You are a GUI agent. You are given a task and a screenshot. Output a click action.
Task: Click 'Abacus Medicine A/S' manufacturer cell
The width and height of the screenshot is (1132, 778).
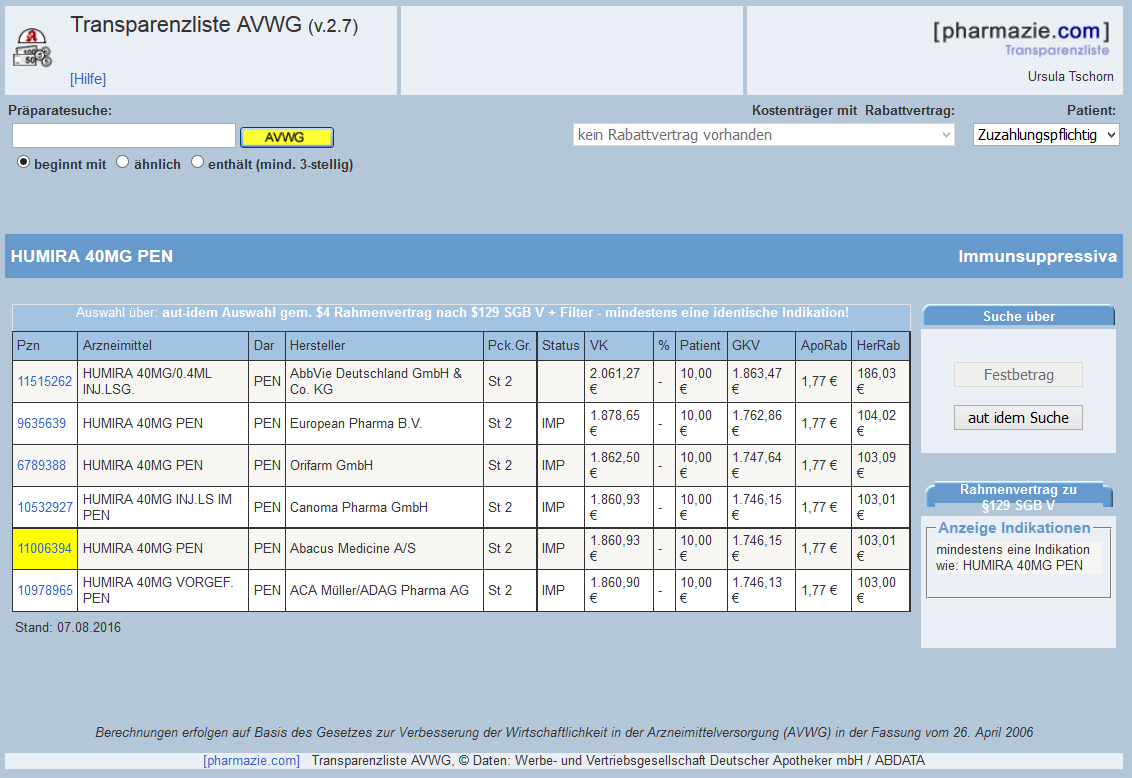(x=384, y=548)
